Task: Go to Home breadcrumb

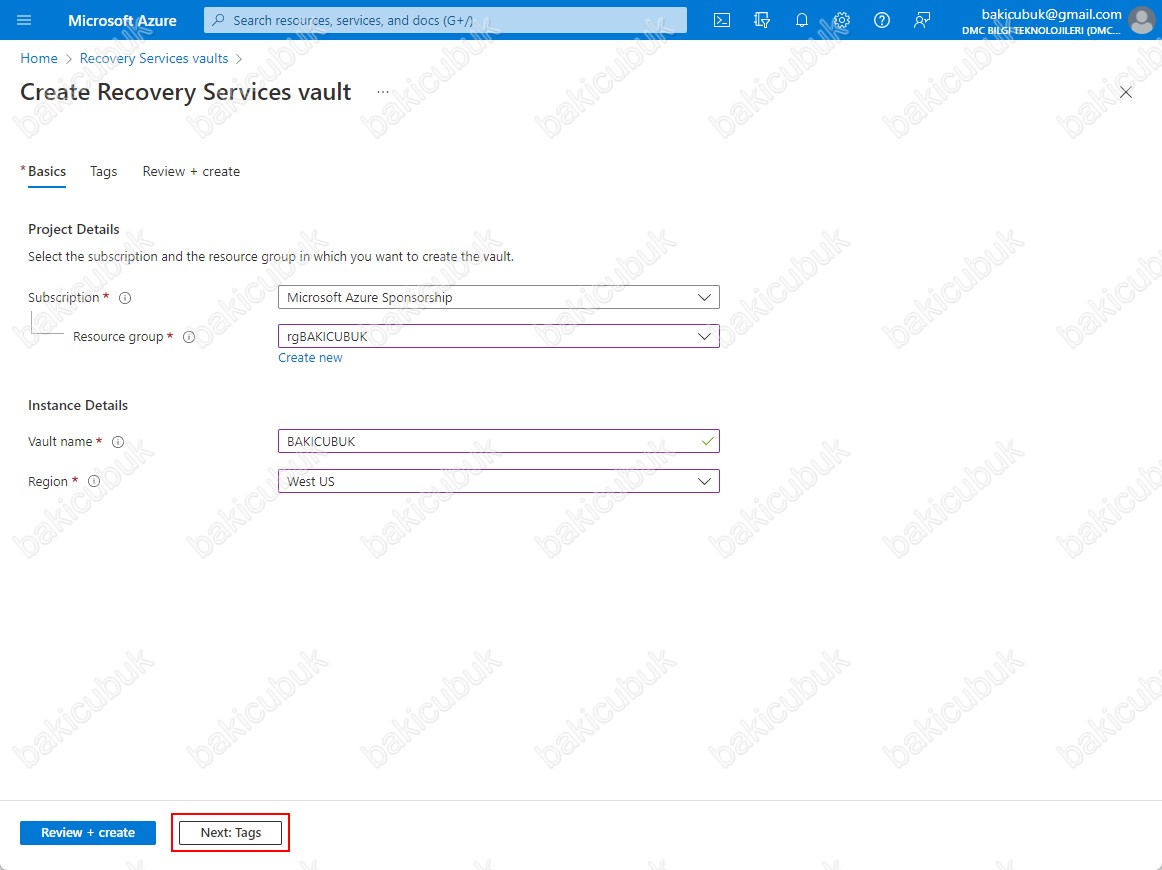Action: pyautogui.click(x=39, y=59)
